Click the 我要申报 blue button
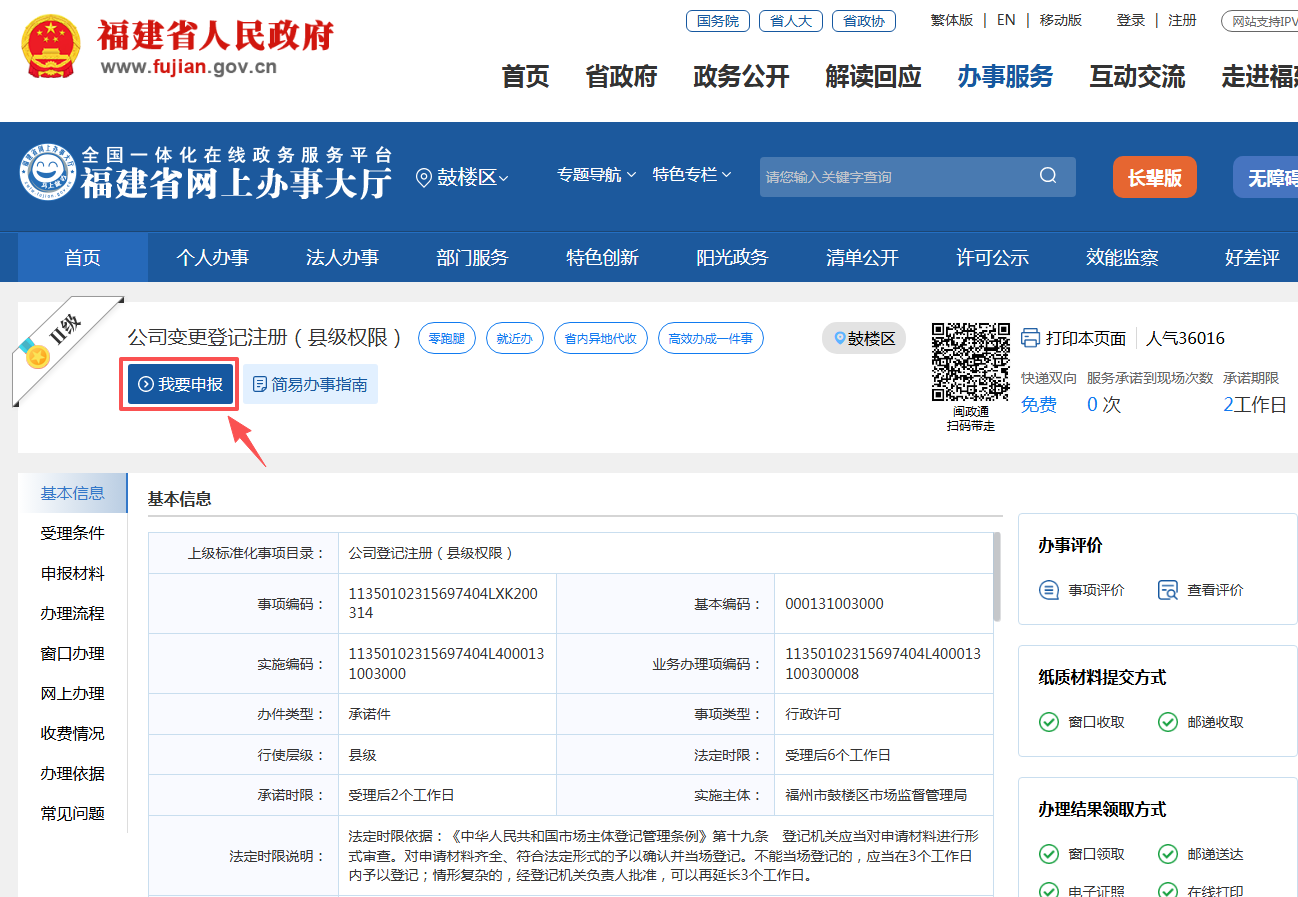The image size is (1298, 897). 178,384
